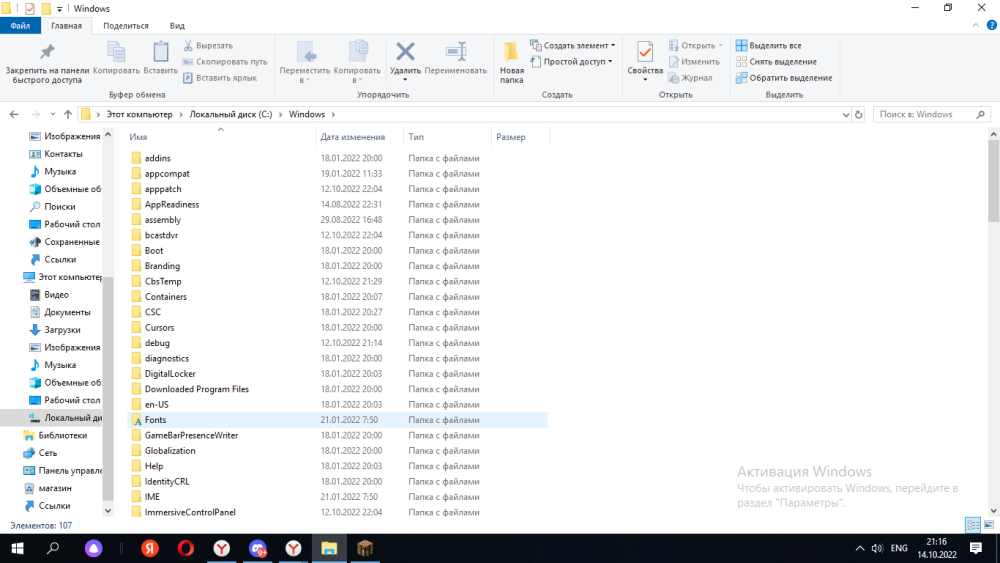Open notification center icon

coord(976,548)
